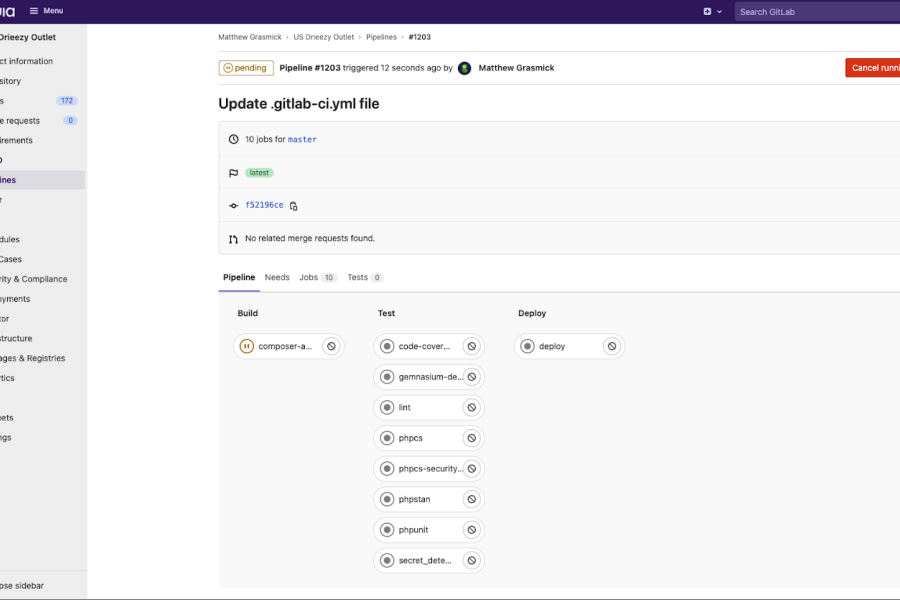Cancel the secret_dete... job
The width and height of the screenshot is (900, 600).
[472, 560]
